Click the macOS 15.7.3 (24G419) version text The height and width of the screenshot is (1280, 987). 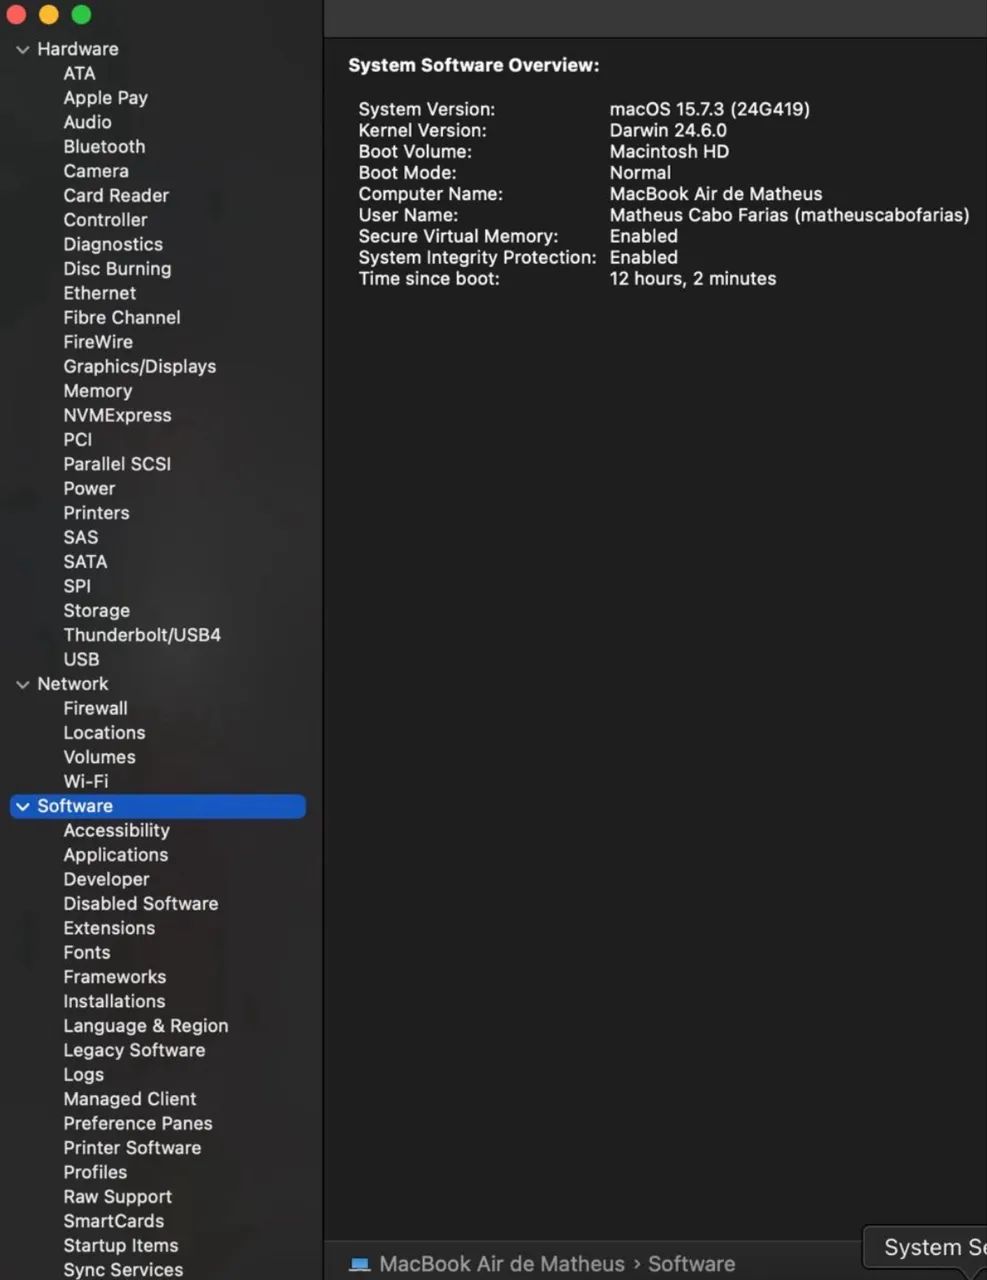pos(710,109)
